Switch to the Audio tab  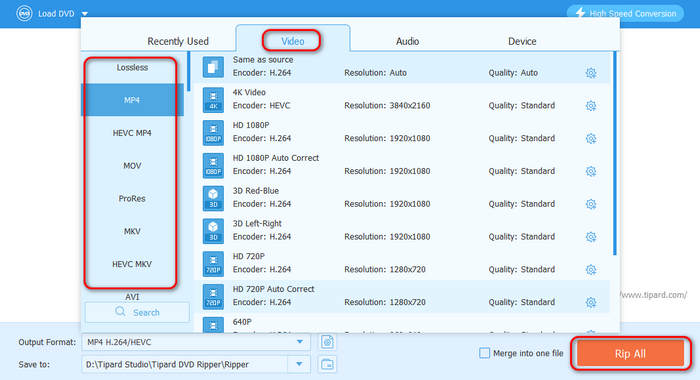pos(407,41)
